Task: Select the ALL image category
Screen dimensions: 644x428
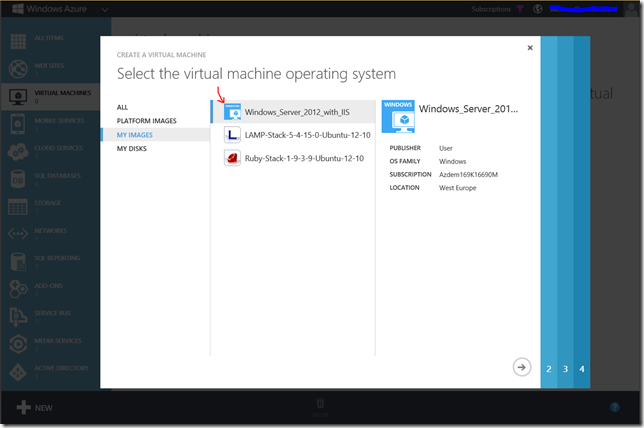Action: click(x=122, y=107)
